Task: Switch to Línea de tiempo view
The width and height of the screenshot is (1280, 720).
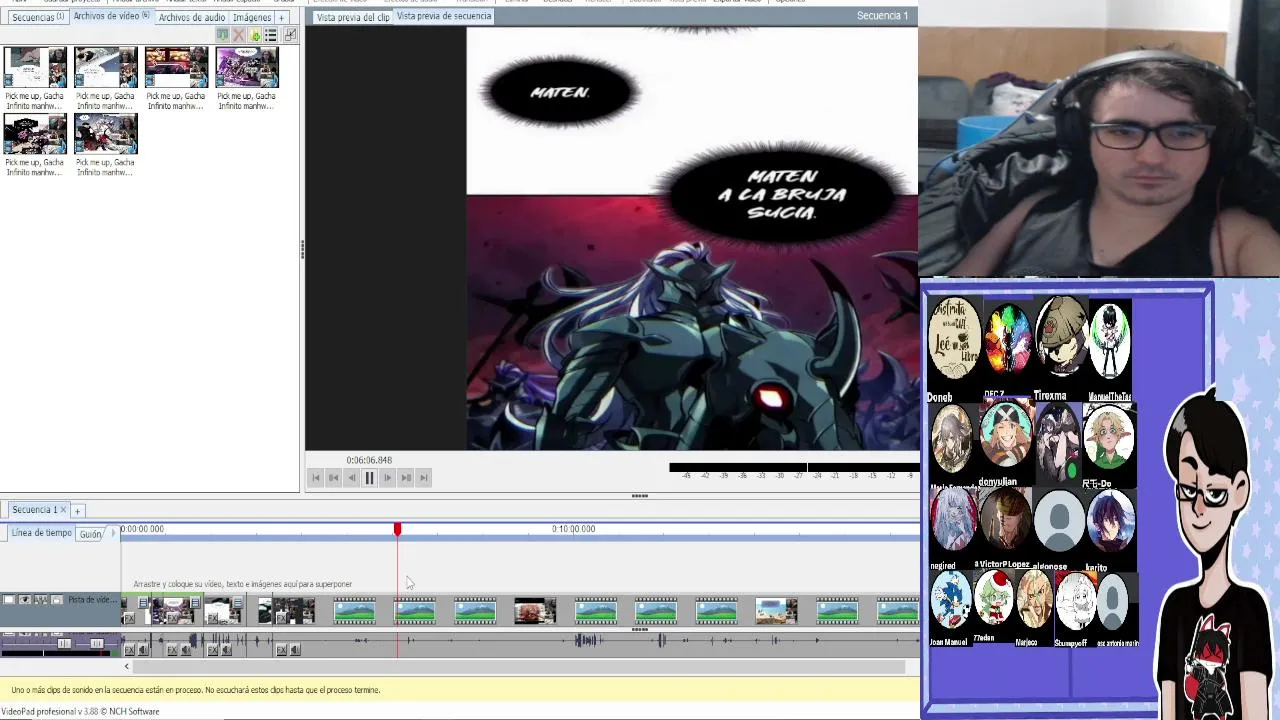Action: (42, 533)
